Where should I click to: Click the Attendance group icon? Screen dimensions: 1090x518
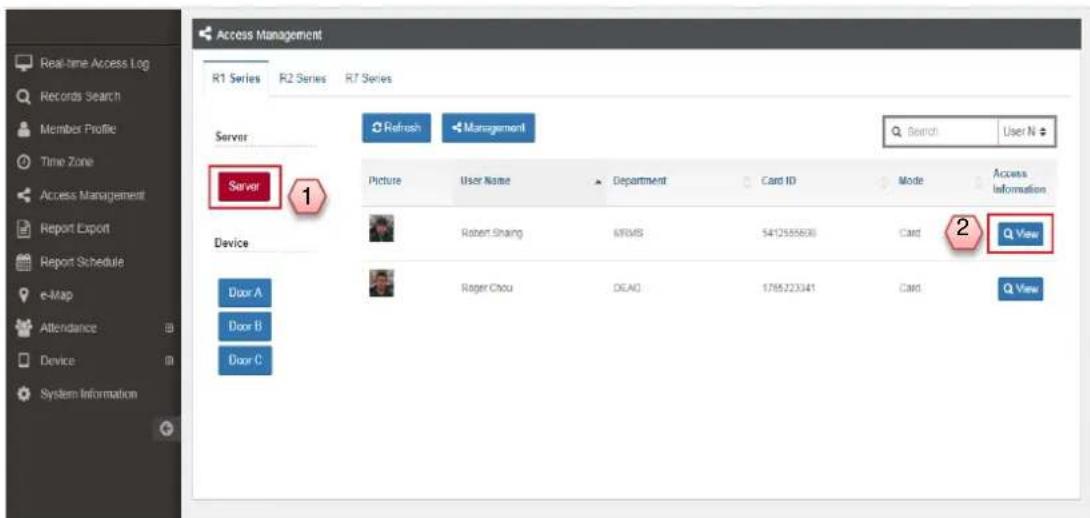click(22, 327)
